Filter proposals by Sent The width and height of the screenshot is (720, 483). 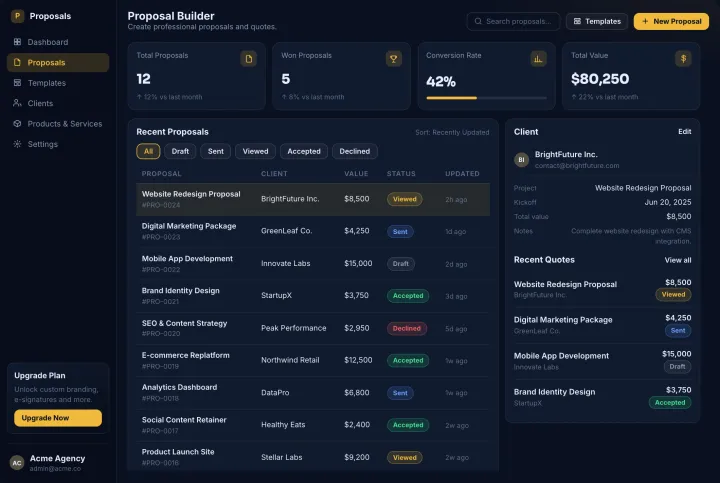point(215,151)
